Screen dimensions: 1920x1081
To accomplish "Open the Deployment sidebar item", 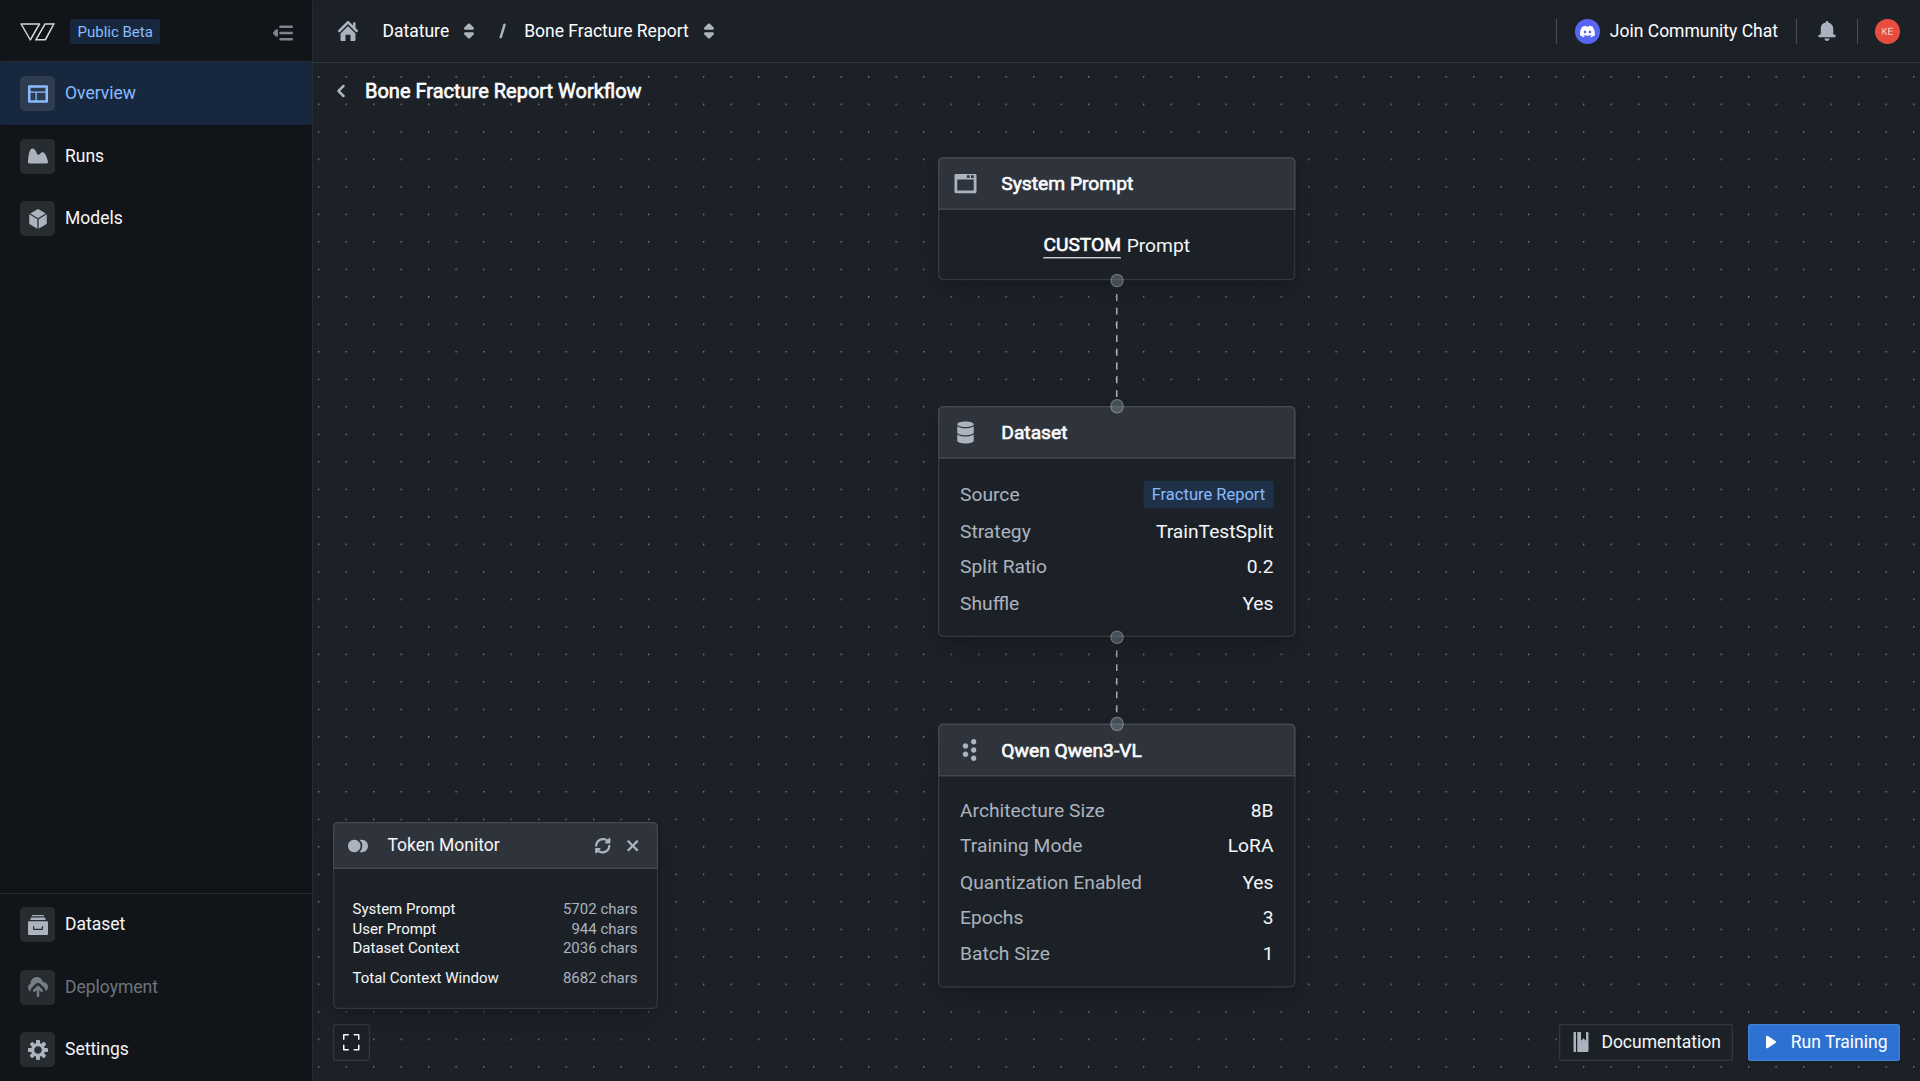I will coord(156,987).
